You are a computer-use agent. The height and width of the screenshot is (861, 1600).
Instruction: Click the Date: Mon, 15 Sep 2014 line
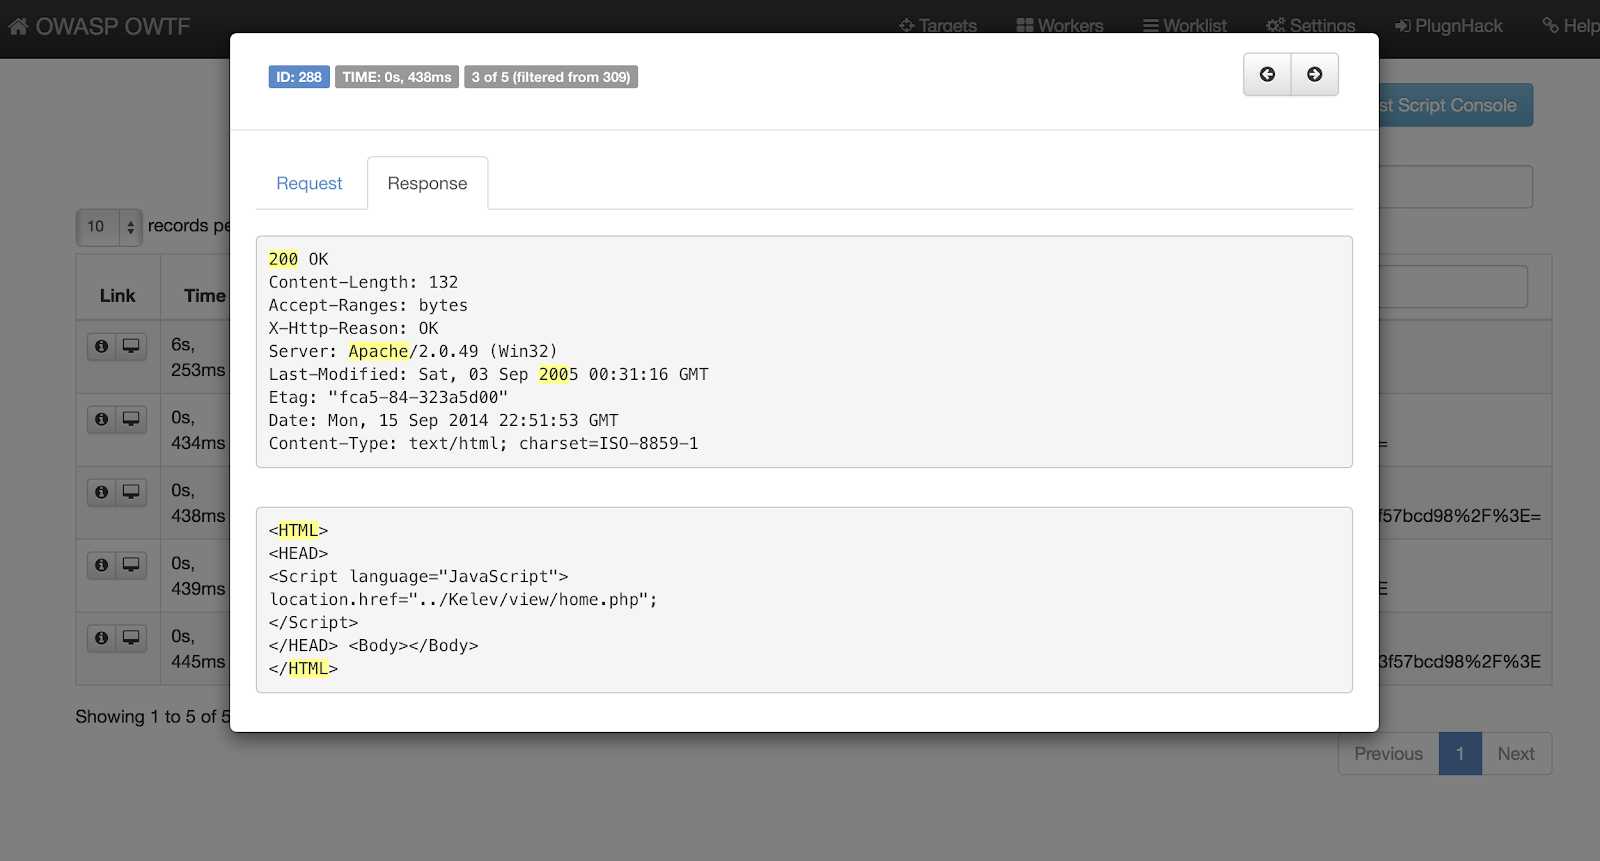coord(443,420)
